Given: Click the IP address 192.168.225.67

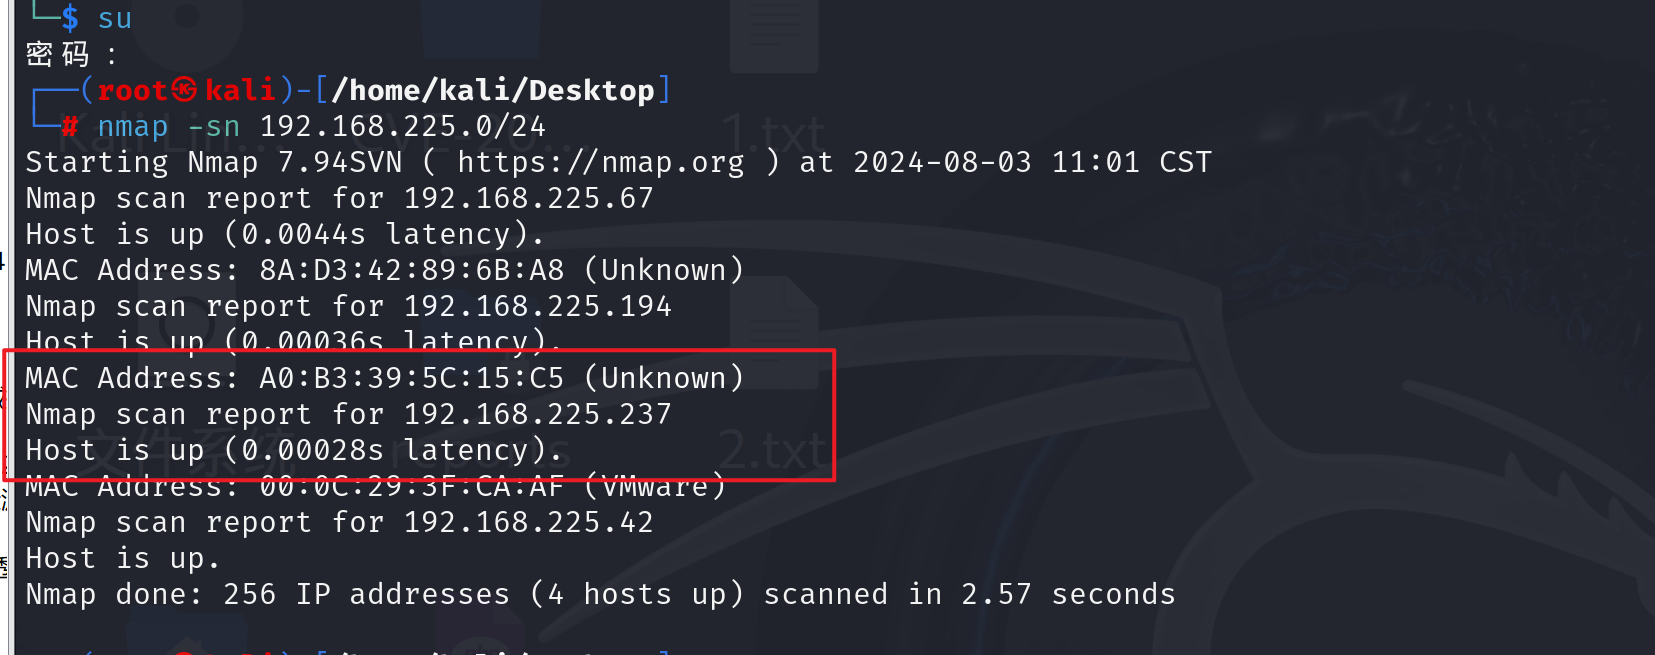Looking at the screenshot, I should point(529,198).
